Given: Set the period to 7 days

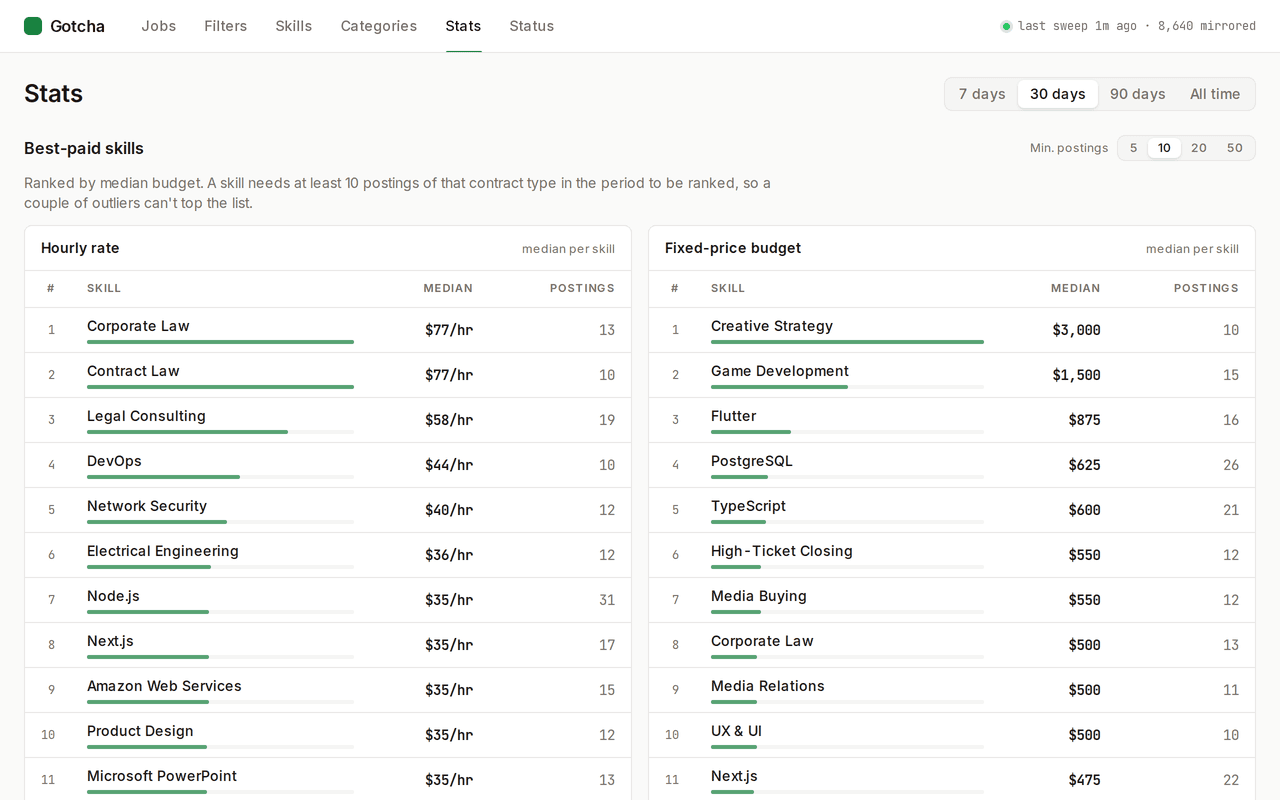Looking at the screenshot, I should coord(982,94).
